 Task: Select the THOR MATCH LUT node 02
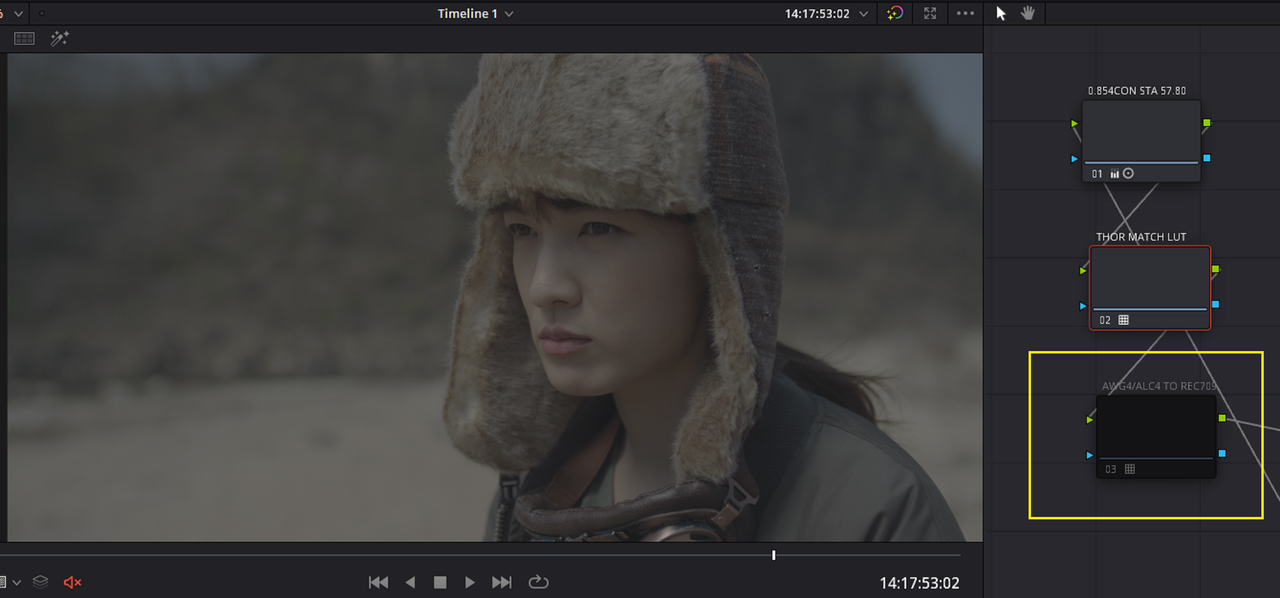coord(1149,288)
